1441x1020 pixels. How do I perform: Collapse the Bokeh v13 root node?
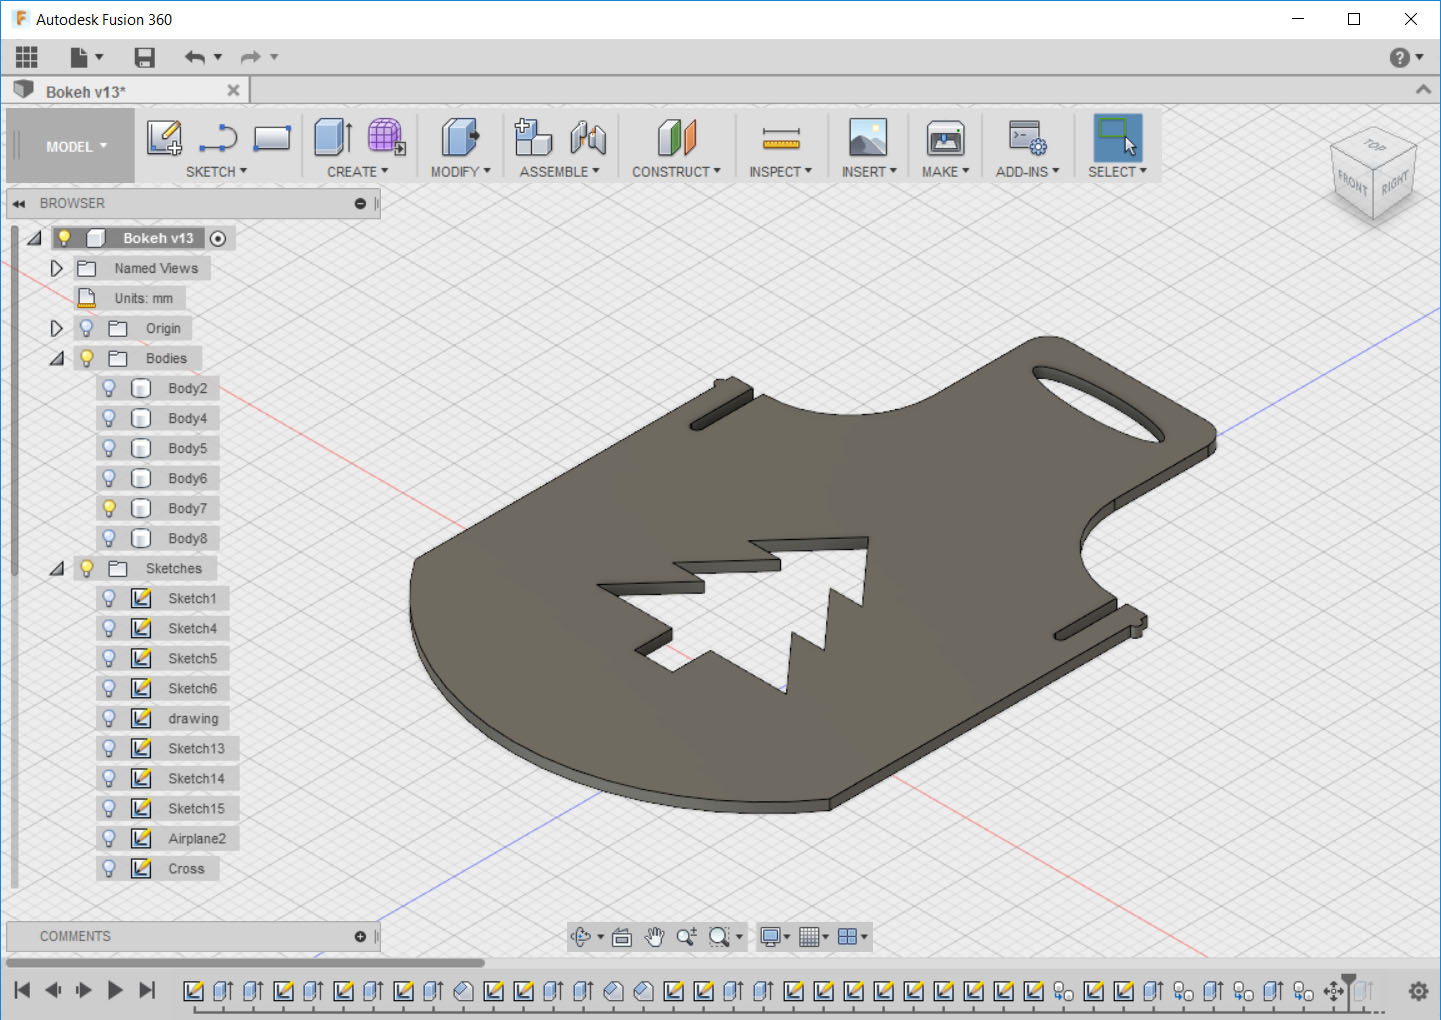[x=34, y=238]
